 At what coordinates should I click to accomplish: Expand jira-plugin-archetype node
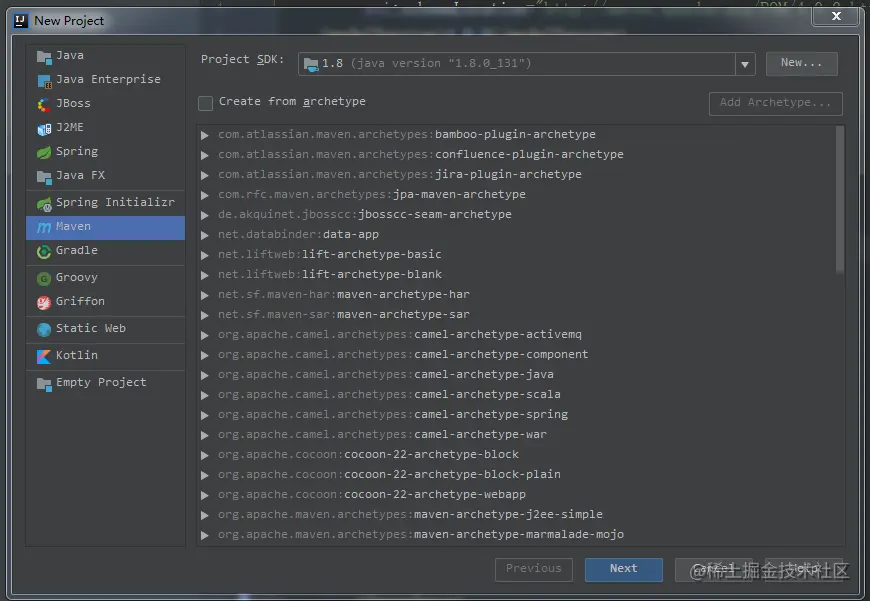205,175
